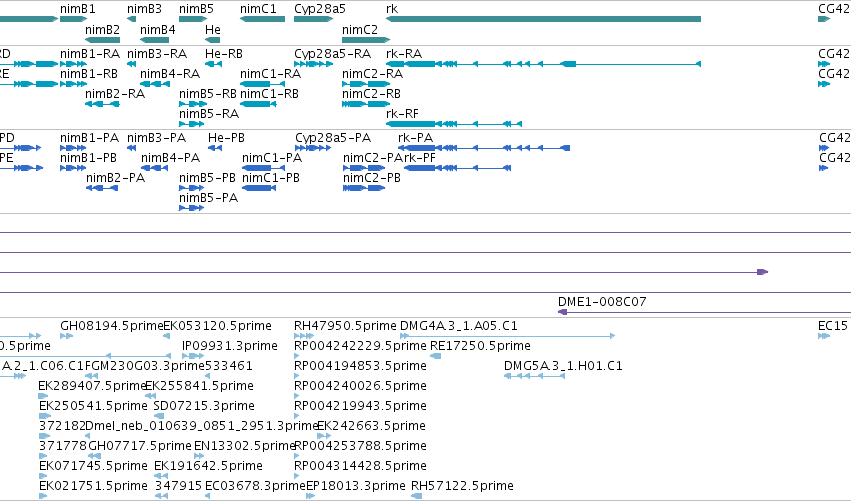Click the He gene label
Viewport: 851px width, 501px height.
[x=213, y=30]
